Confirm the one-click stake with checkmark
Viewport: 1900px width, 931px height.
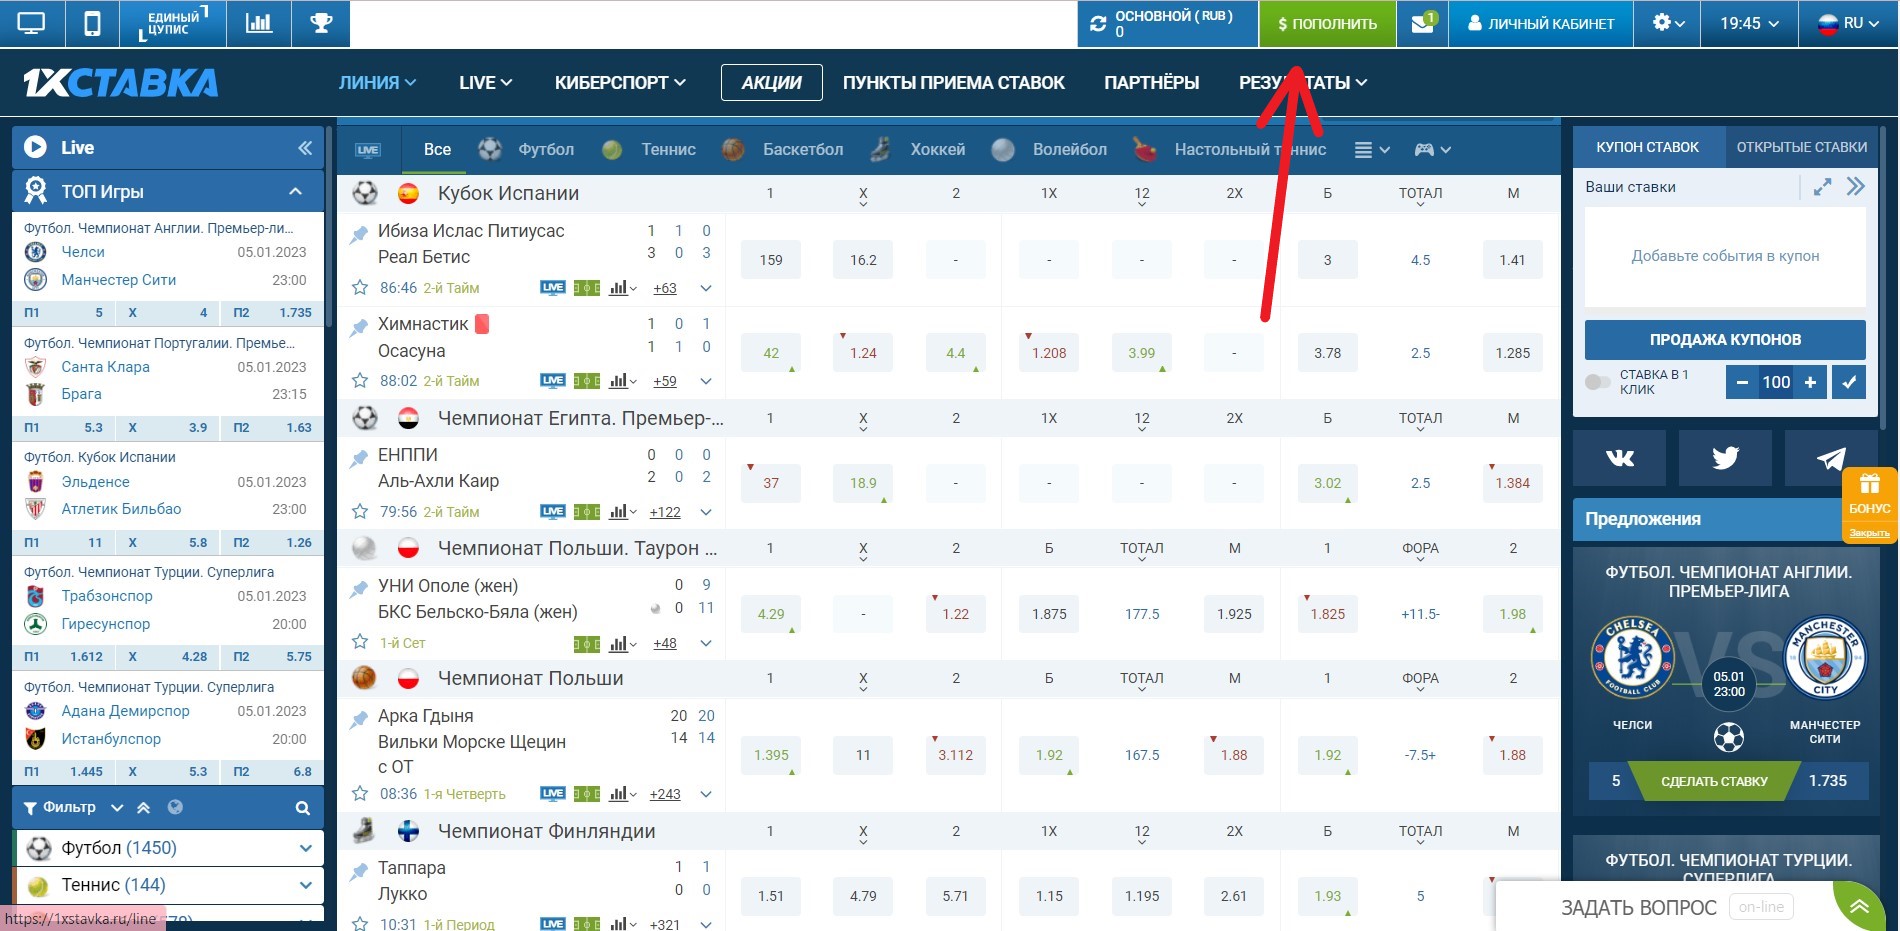1850,382
